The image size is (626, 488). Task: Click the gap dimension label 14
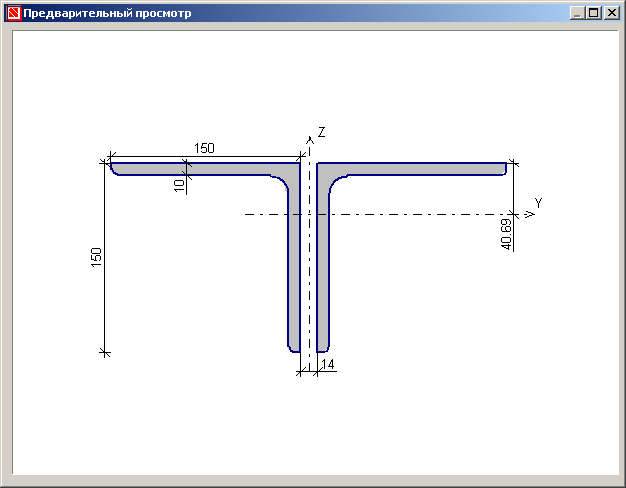[328, 365]
